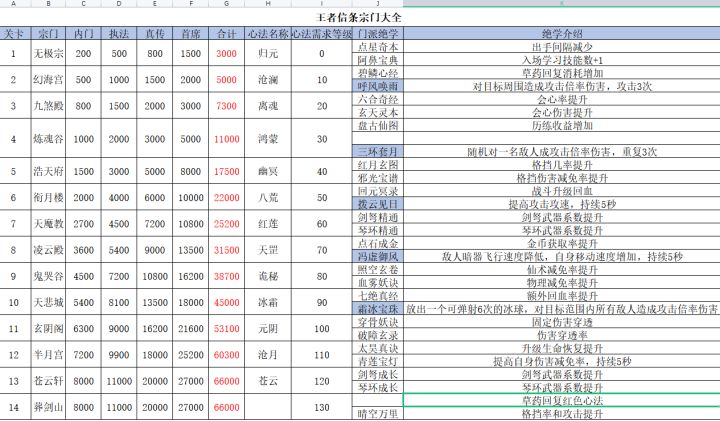Select the 合计 header cell
This screenshot has width=720, height=421.
226,34
